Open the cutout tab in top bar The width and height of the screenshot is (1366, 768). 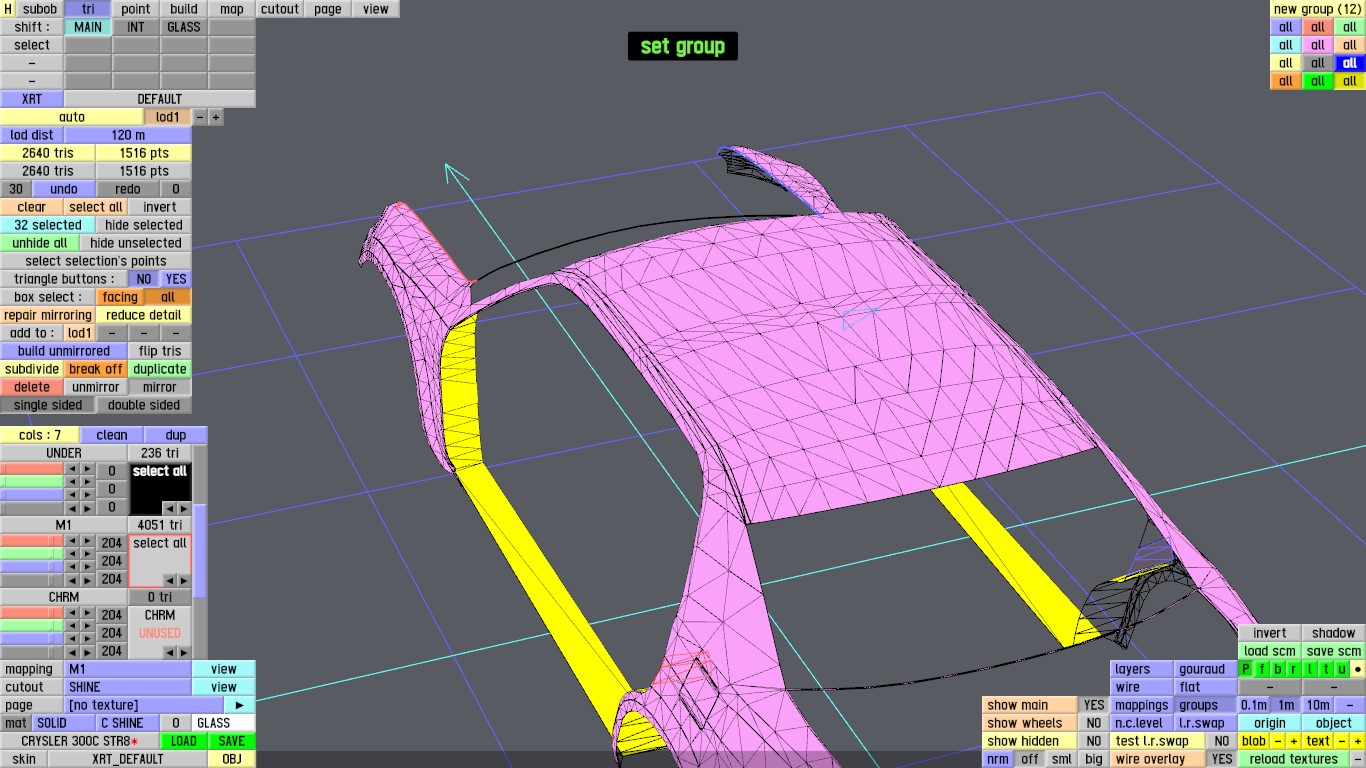click(280, 9)
